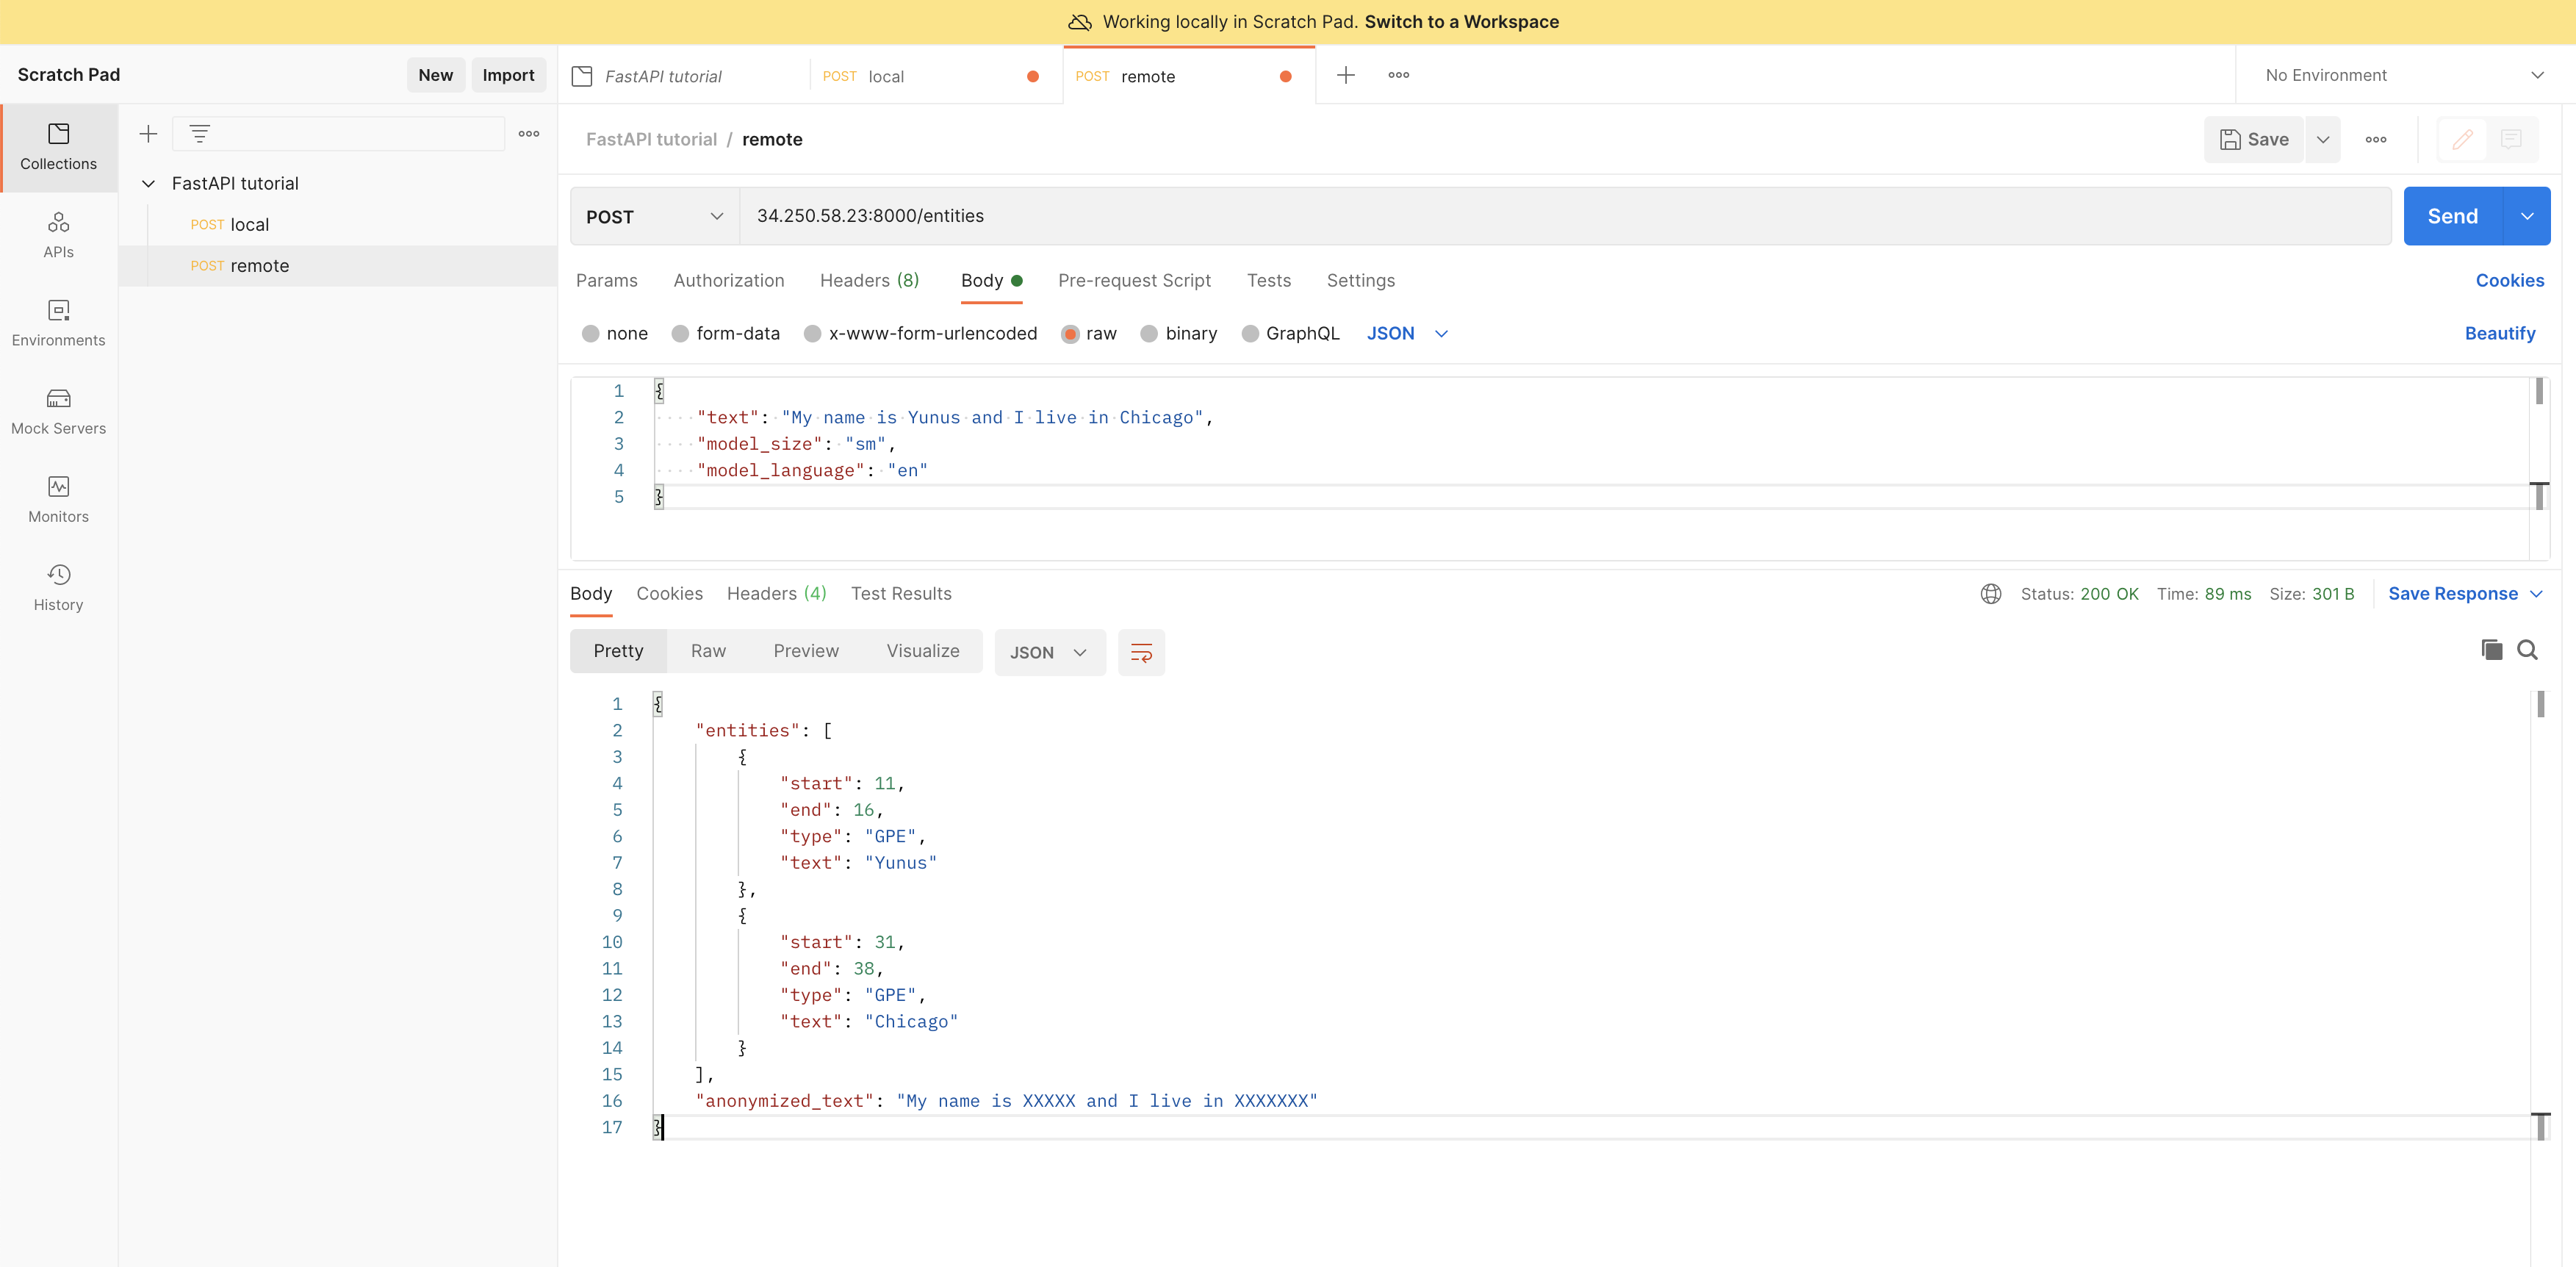Switch response view to Raw tab
Viewport: 2576px width, 1267px height.
tap(708, 650)
